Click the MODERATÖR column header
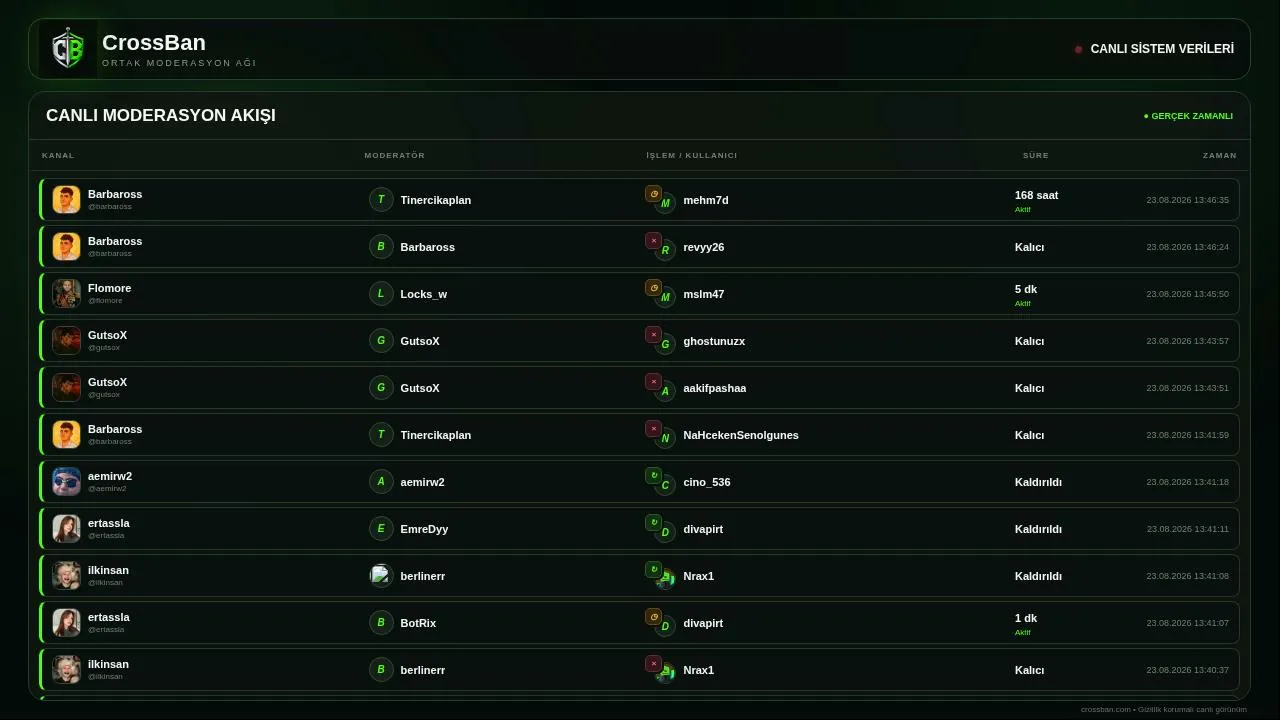Image resolution: width=1280 pixels, height=720 pixels. (x=395, y=155)
